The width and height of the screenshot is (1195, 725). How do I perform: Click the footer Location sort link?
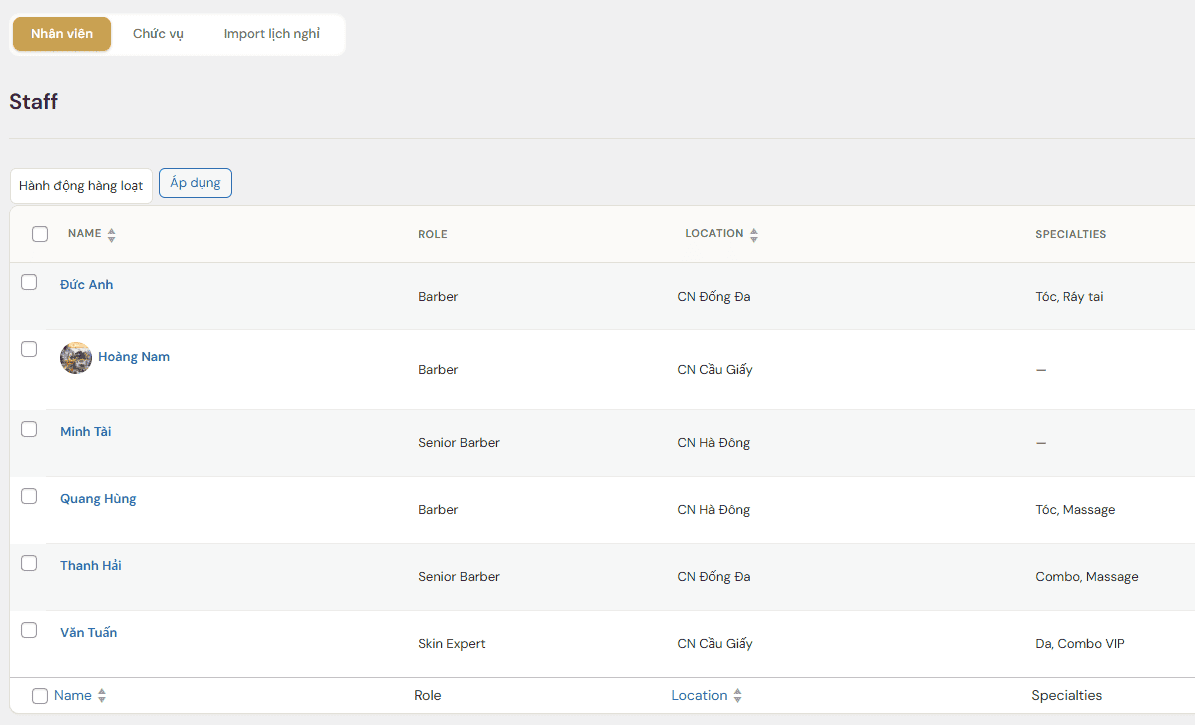click(x=699, y=695)
